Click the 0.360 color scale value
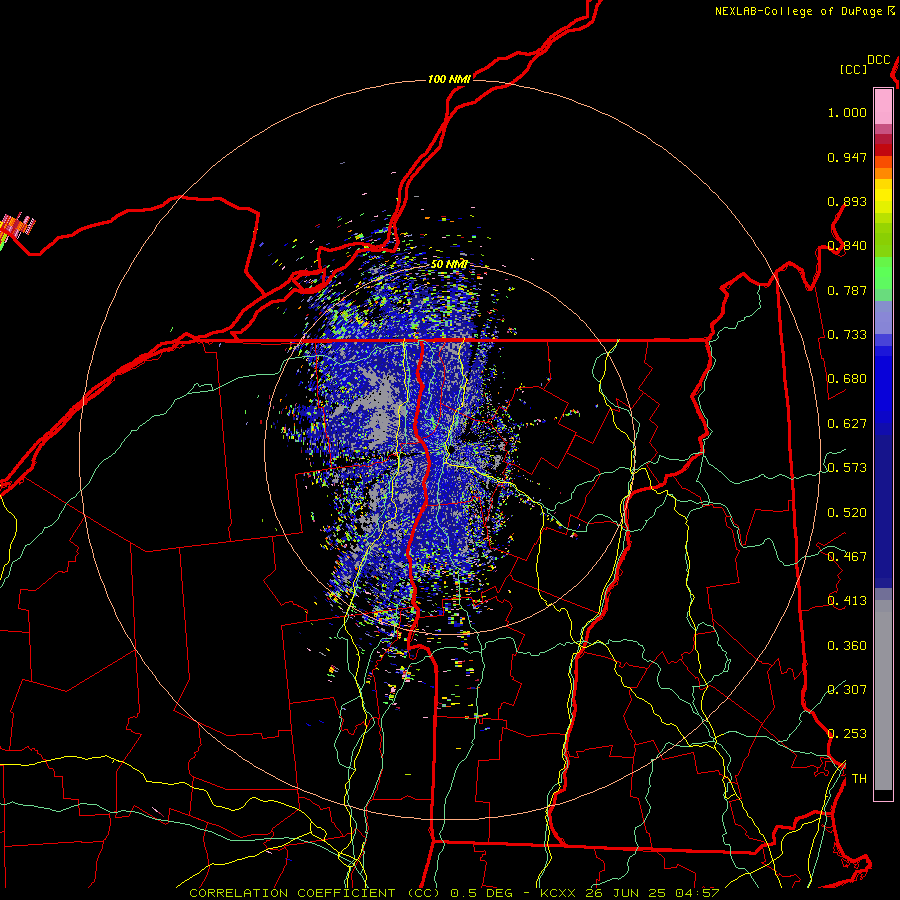900x900 pixels. point(847,646)
